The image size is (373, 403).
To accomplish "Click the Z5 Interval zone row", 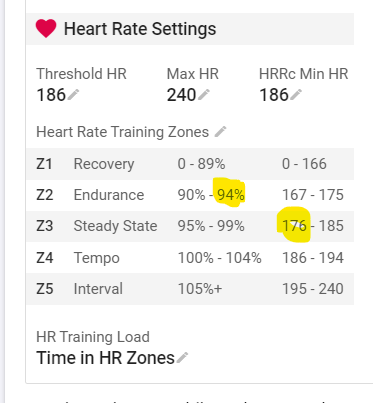I will pos(190,289).
